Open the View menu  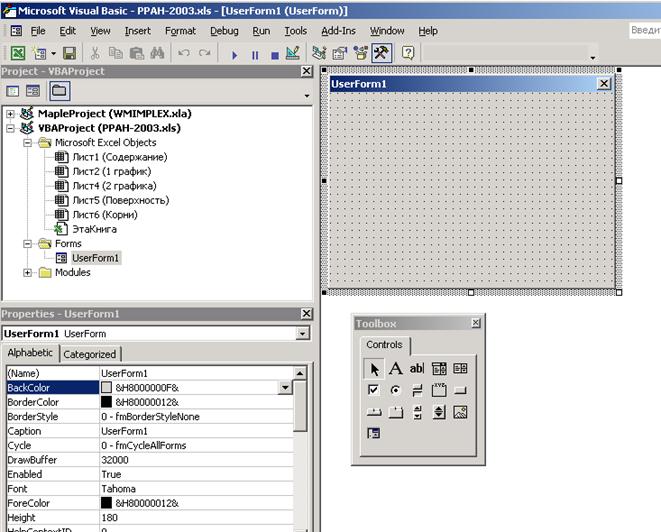(x=100, y=31)
